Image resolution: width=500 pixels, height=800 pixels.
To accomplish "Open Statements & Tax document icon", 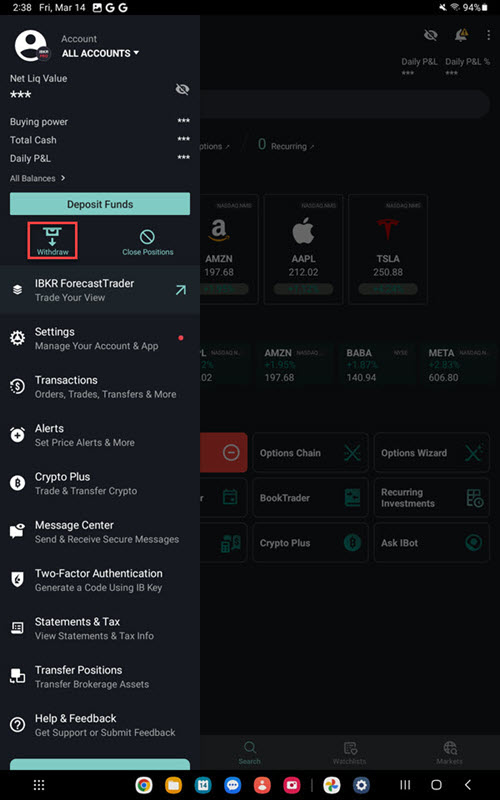I will (x=17, y=628).
